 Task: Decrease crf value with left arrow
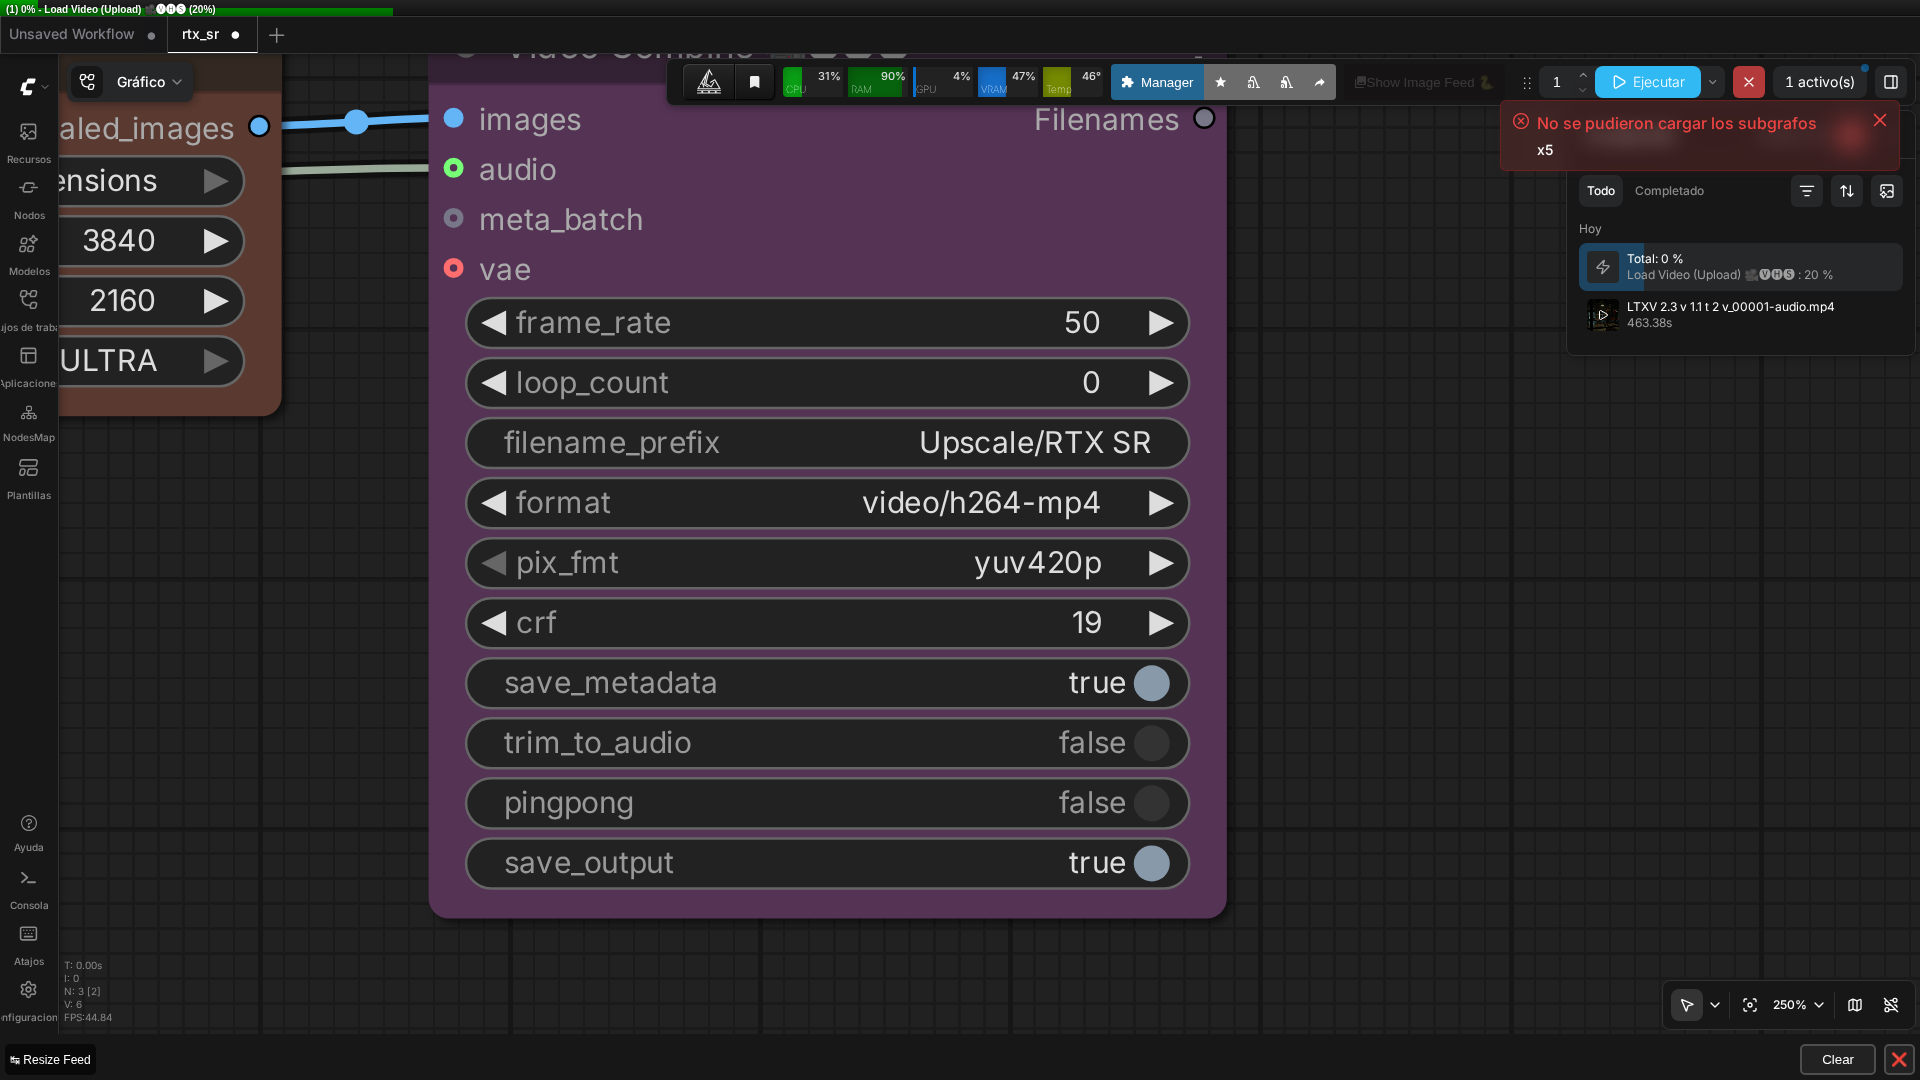pos(494,623)
